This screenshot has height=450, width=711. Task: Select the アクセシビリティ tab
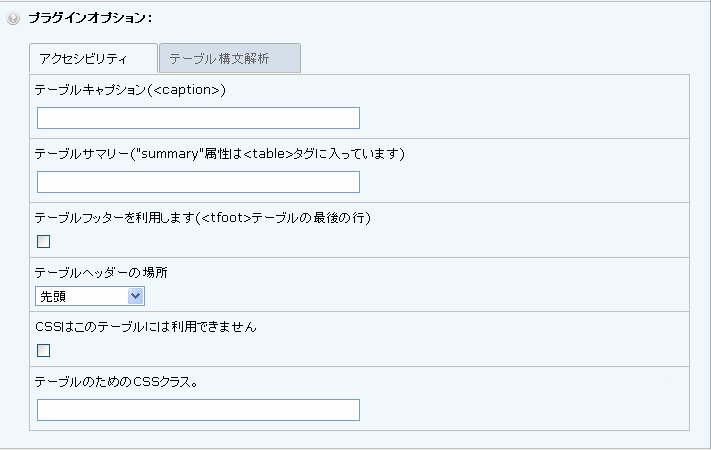[93, 58]
